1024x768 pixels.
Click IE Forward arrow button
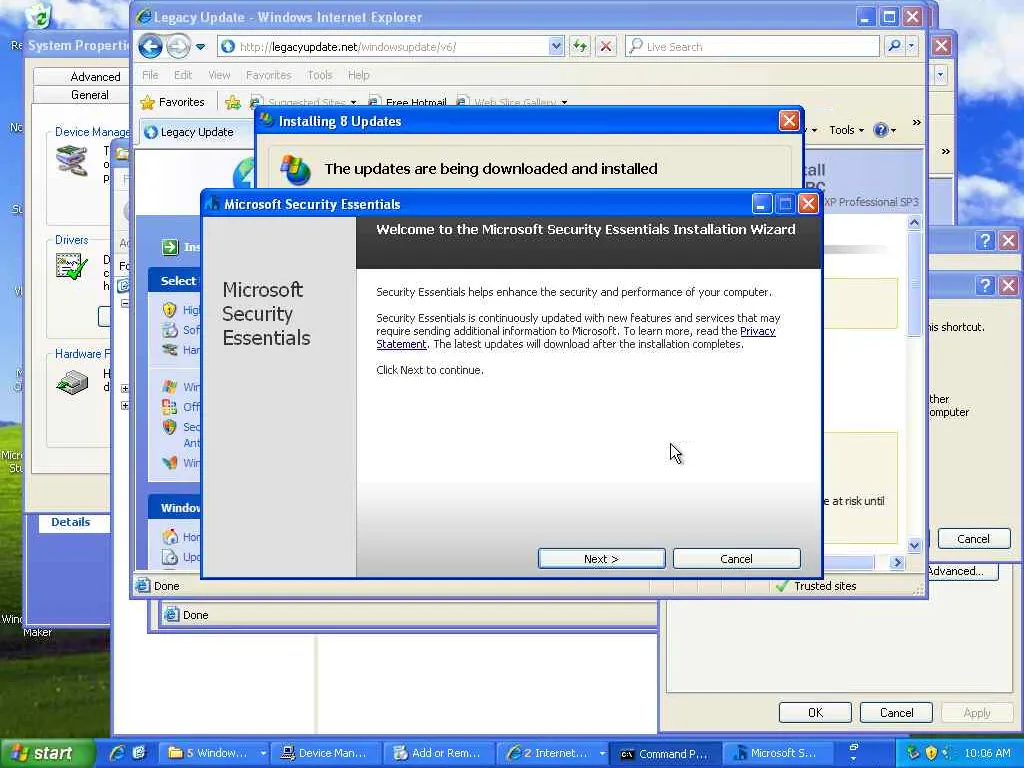pos(178,46)
